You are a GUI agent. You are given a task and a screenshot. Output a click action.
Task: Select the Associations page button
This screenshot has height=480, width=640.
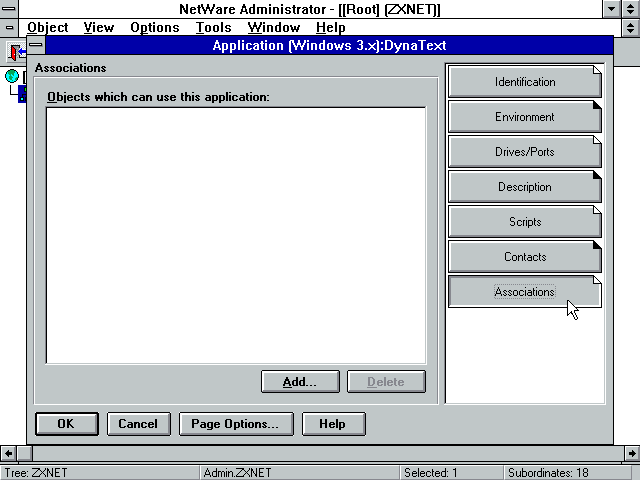[524, 292]
